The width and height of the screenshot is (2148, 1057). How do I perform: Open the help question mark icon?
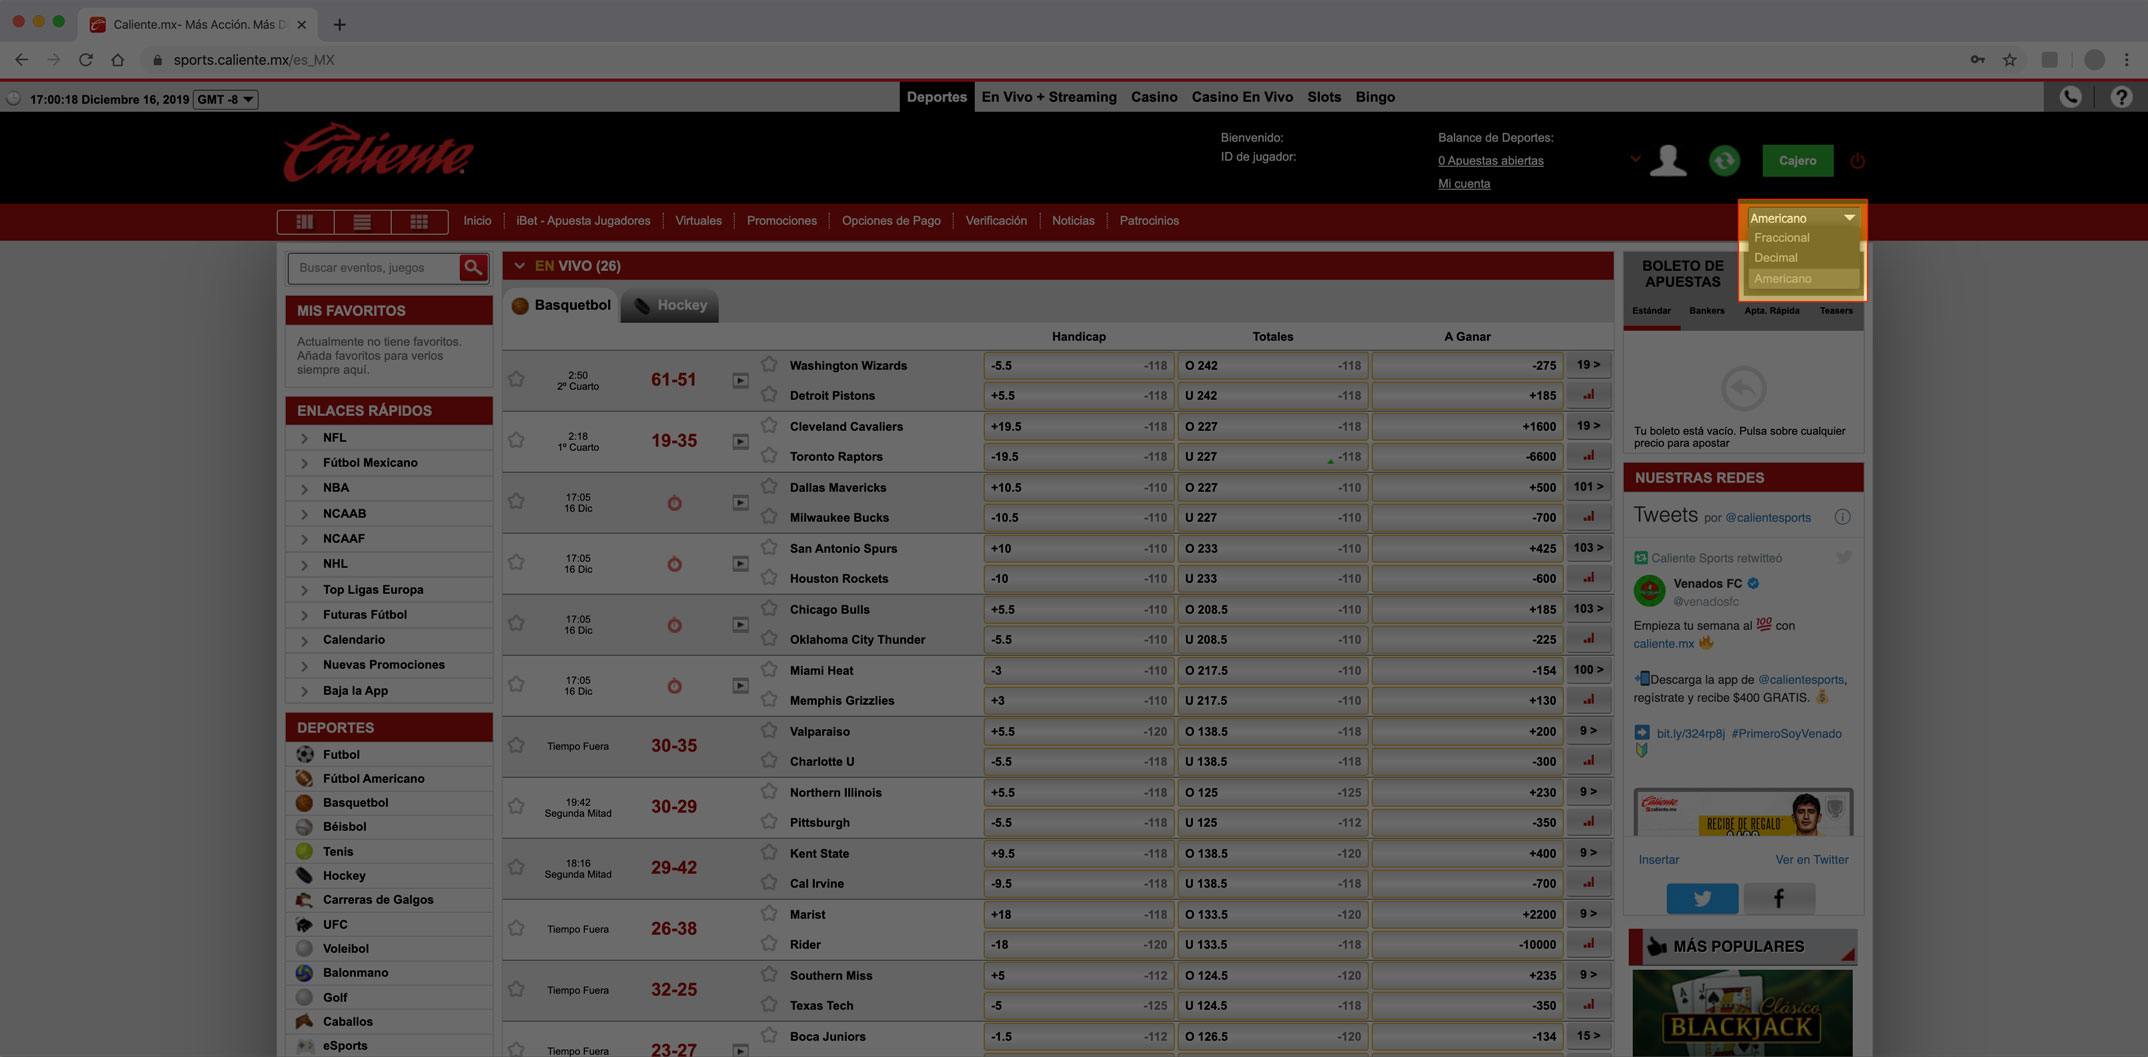[2121, 97]
